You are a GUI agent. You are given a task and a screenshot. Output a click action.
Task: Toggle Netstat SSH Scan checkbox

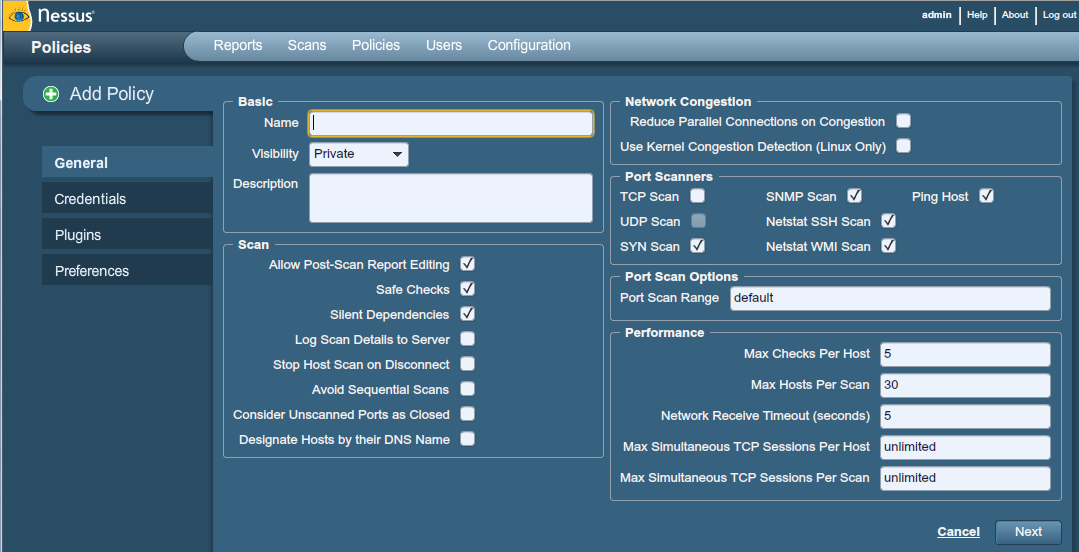pos(888,221)
